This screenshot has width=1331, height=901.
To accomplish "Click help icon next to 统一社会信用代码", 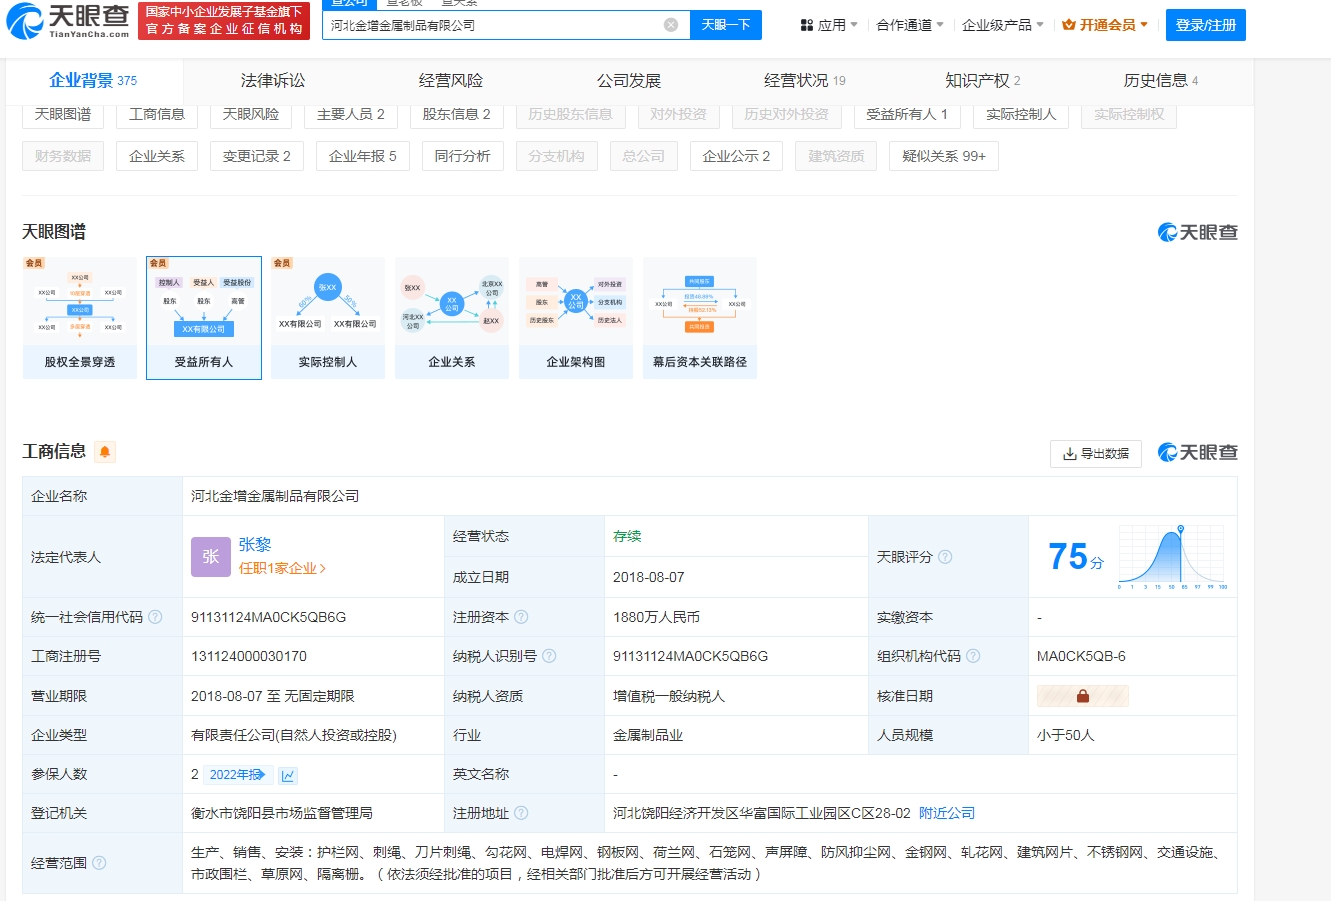I will 155,617.
